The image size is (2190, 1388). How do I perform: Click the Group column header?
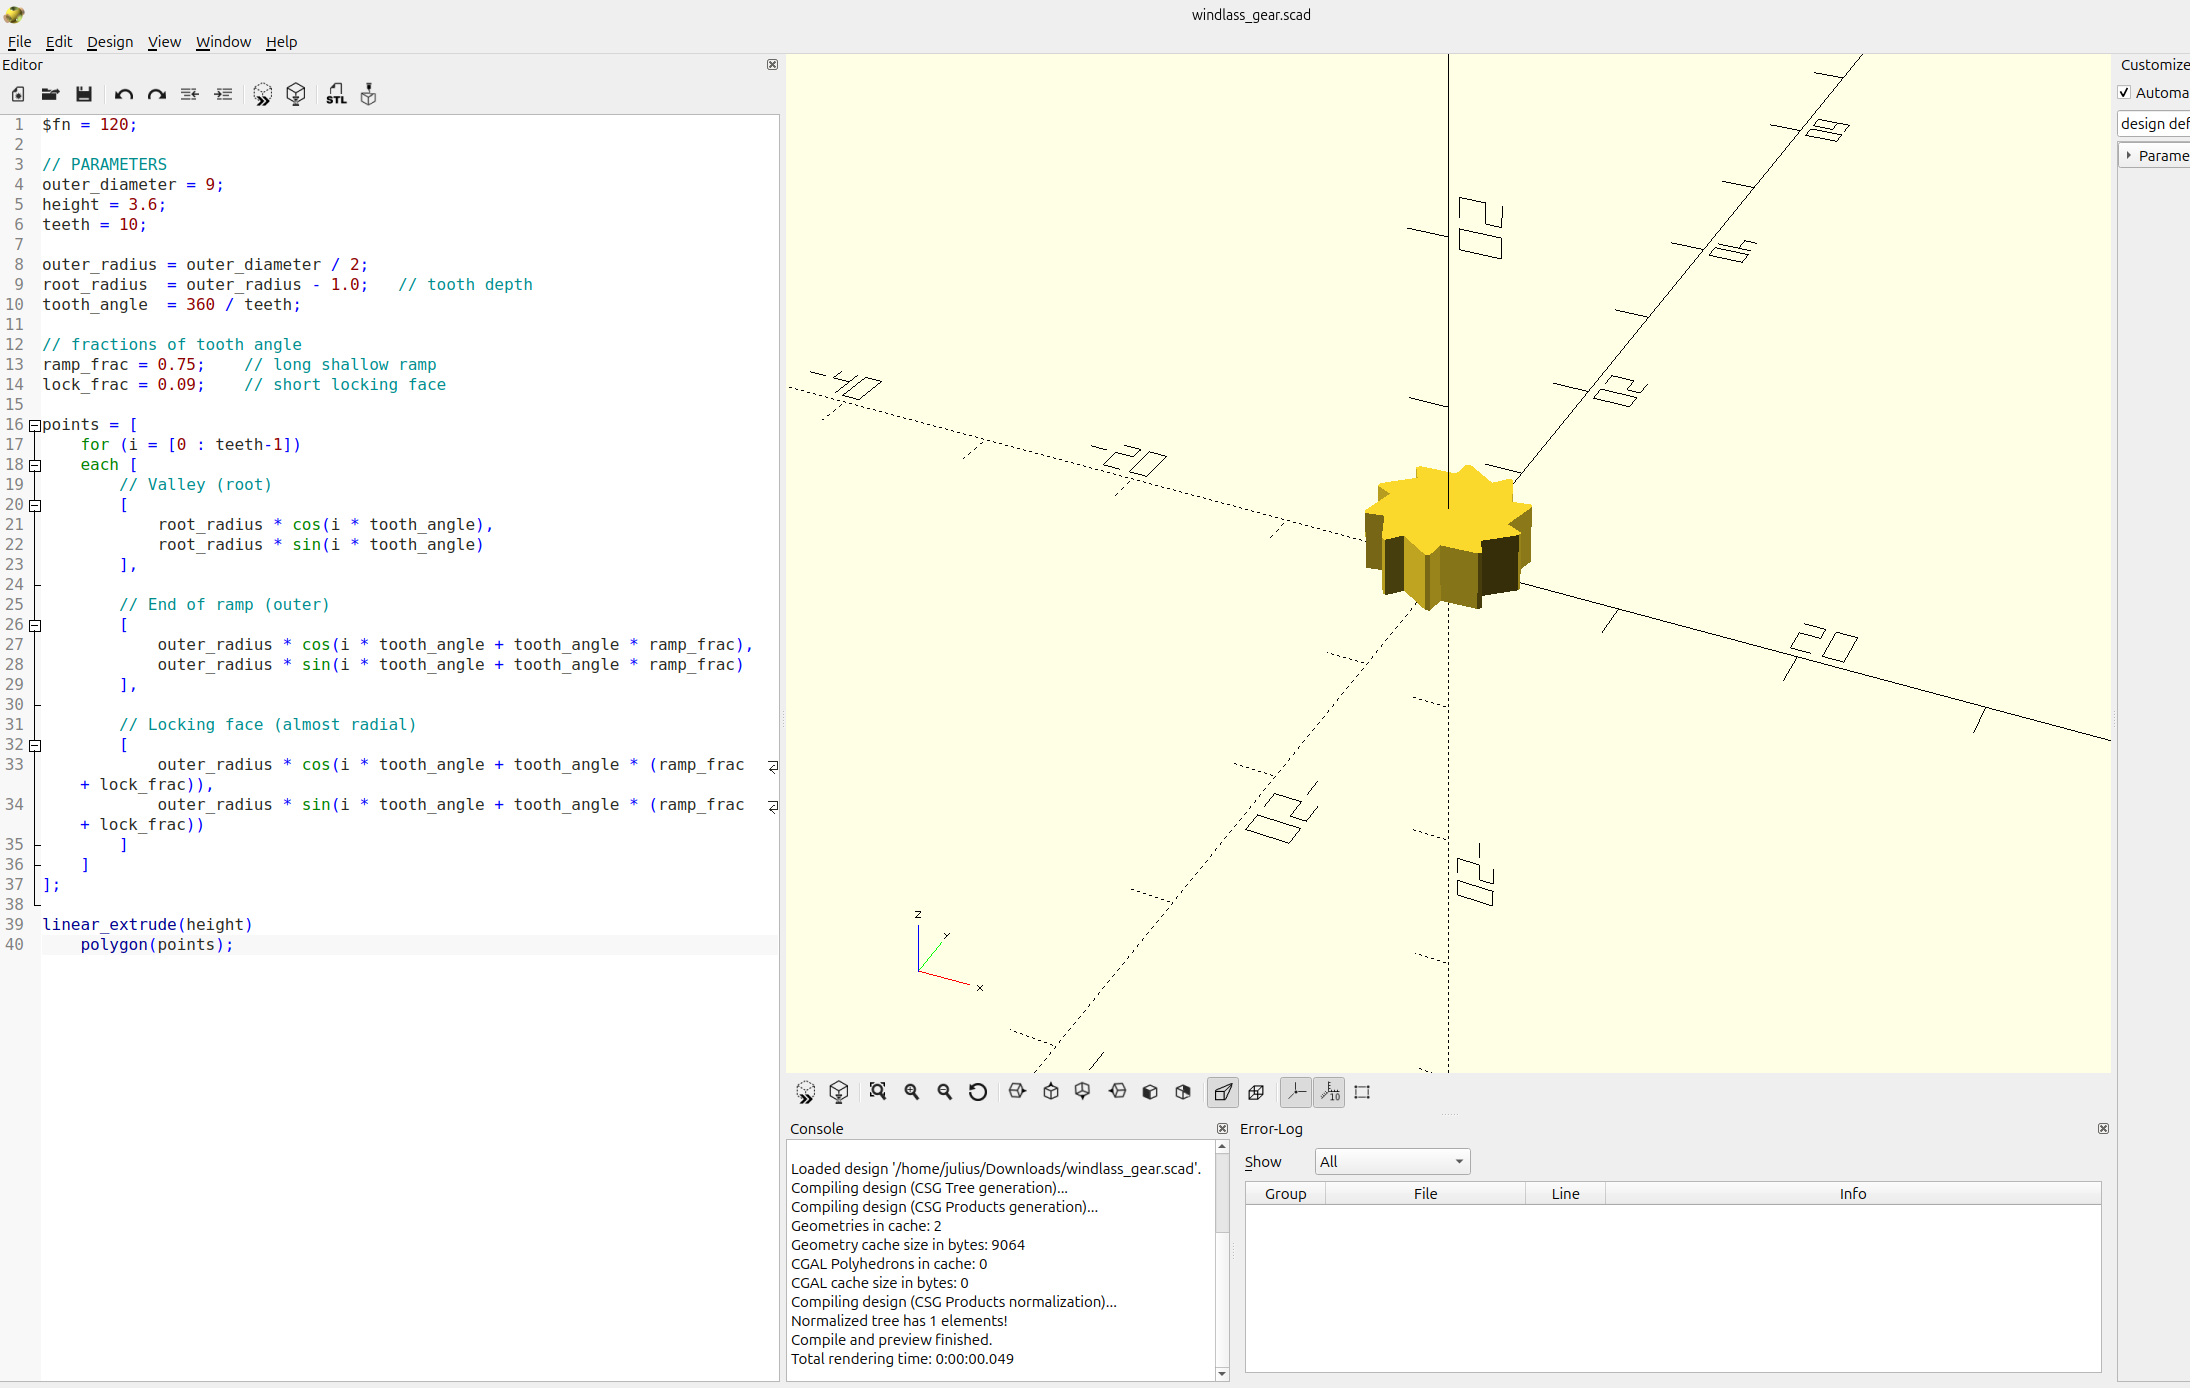pos(1285,1193)
